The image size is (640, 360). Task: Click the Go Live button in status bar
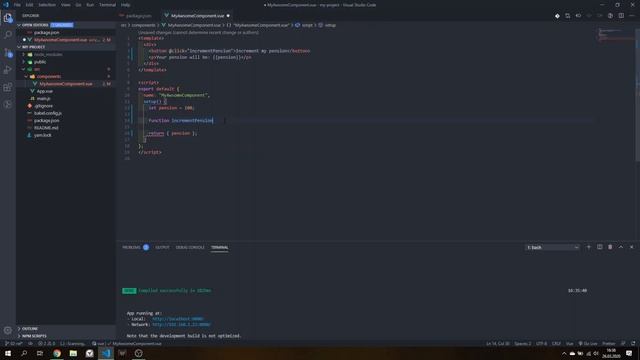[588, 344]
